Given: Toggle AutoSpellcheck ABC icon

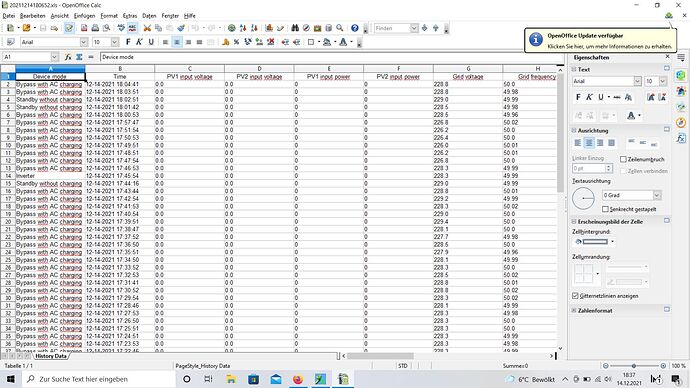Looking at the screenshot, I should pos(132,28).
